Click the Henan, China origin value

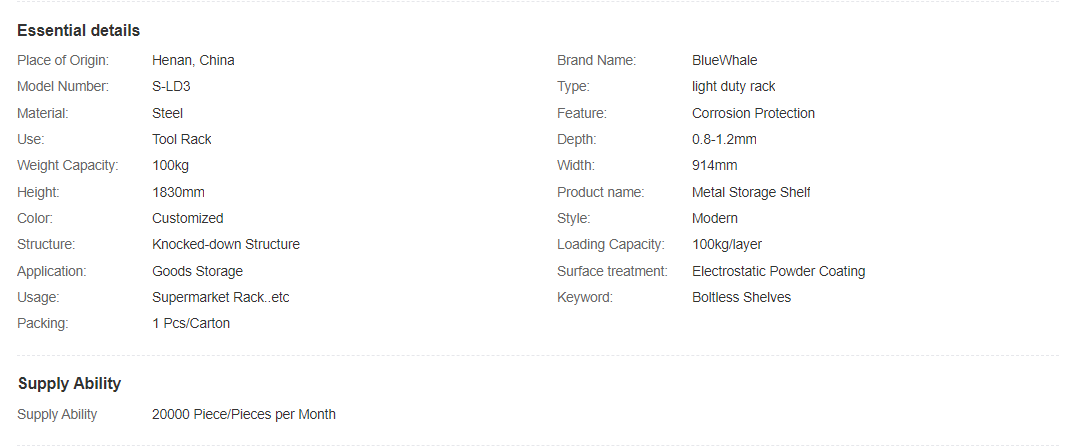click(193, 60)
